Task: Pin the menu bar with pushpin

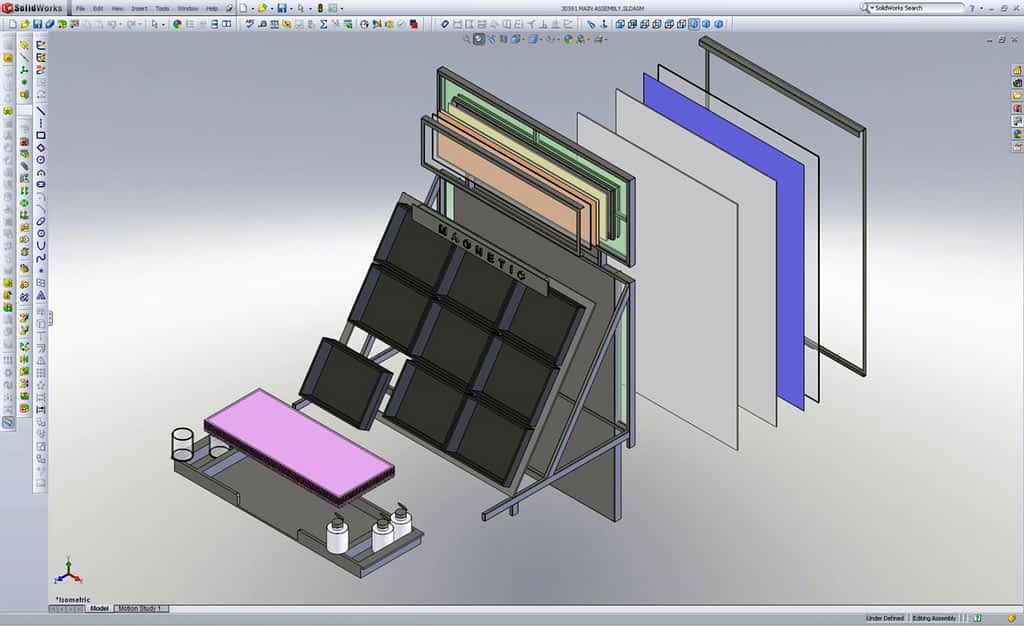Action: (x=229, y=8)
